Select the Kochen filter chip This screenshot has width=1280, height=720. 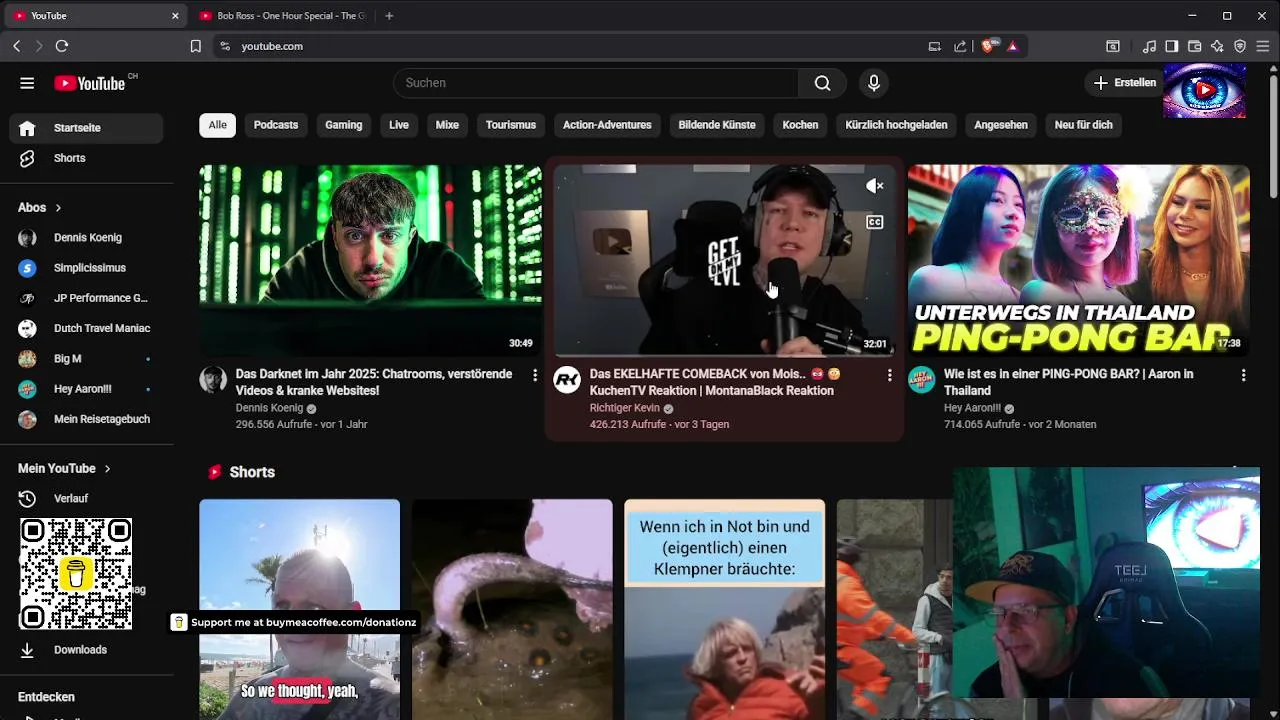pyautogui.click(x=800, y=125)
